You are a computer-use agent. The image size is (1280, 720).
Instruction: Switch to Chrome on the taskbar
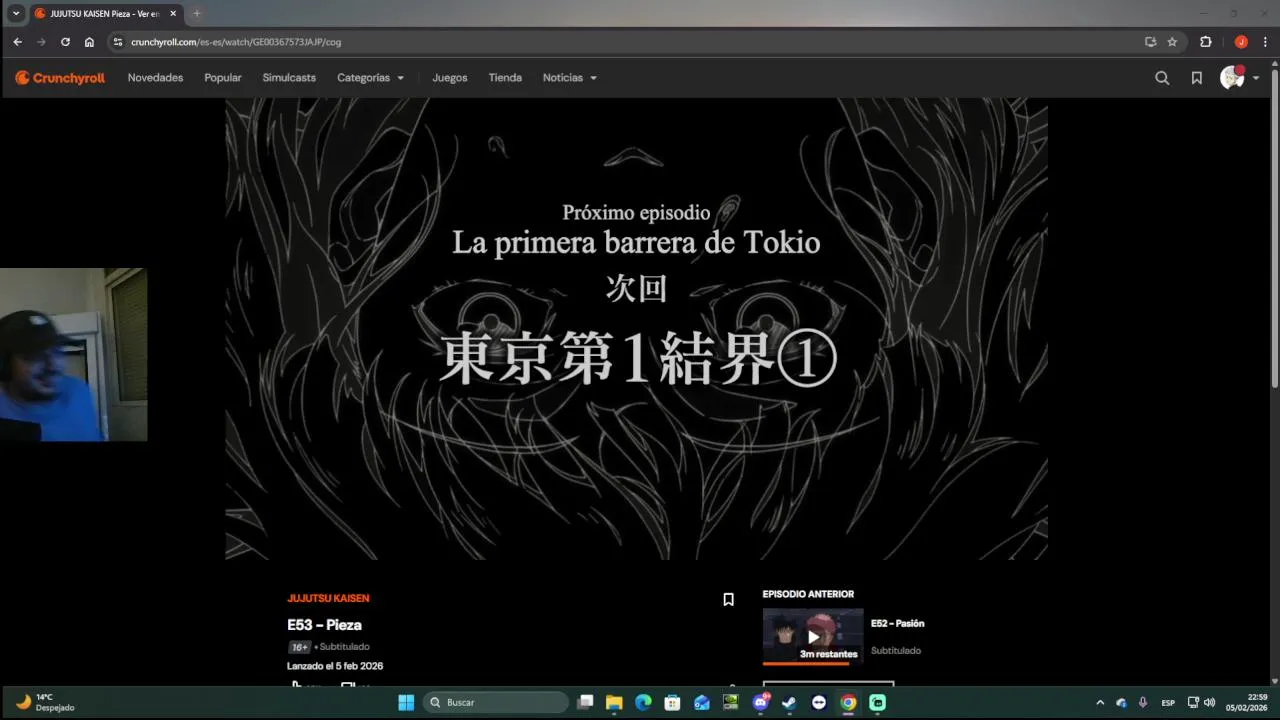(x=848, y=702)
